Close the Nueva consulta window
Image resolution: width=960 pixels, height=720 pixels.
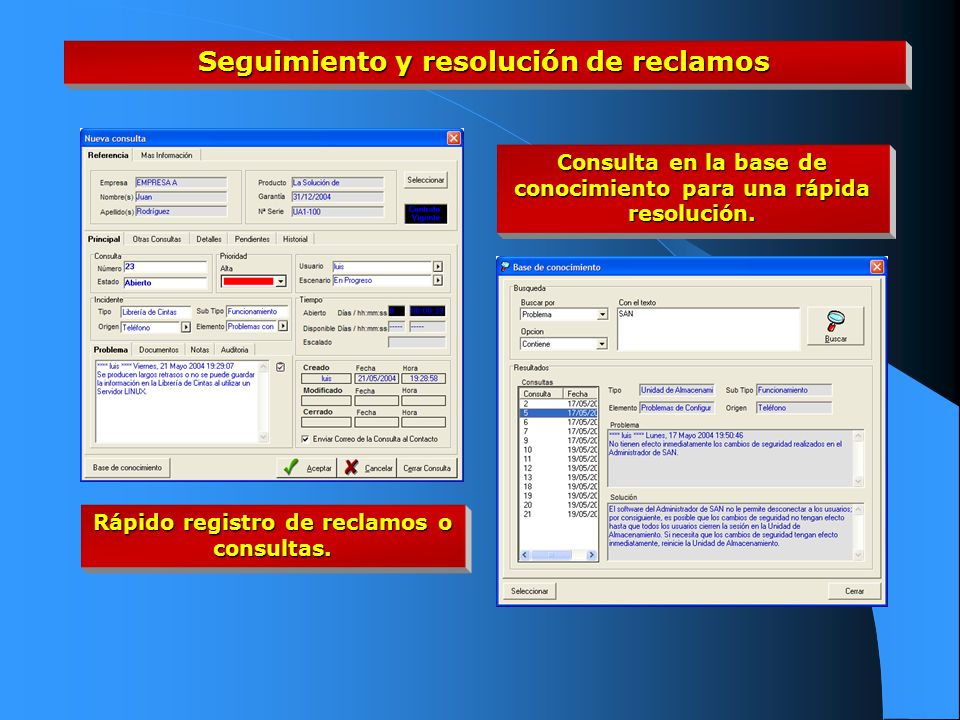pyautogui.click(x=453, y=138)
